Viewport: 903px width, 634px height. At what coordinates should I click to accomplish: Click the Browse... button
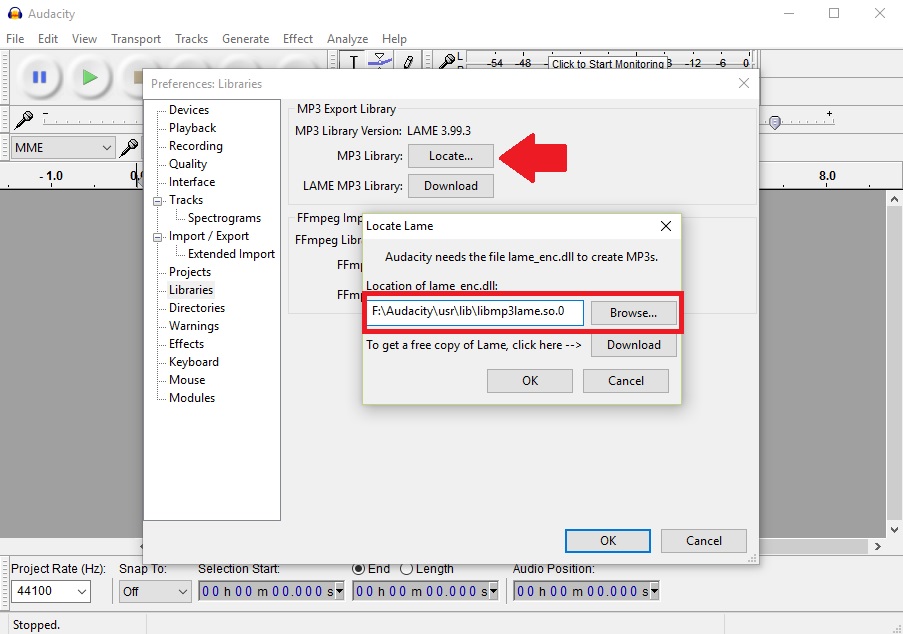[633, 313]
